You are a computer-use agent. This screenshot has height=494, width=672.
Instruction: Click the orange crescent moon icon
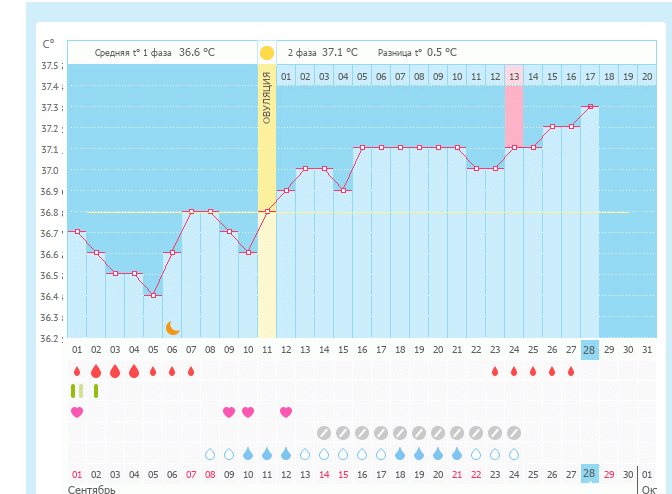pos(172,327)
